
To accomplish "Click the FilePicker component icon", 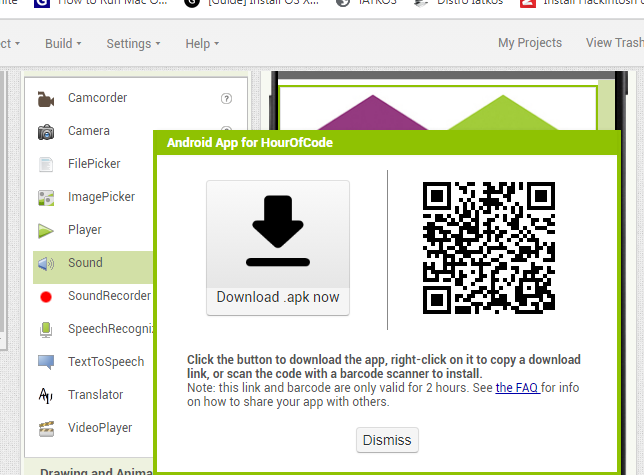I will pyautogui.click(x=45, y=165).
